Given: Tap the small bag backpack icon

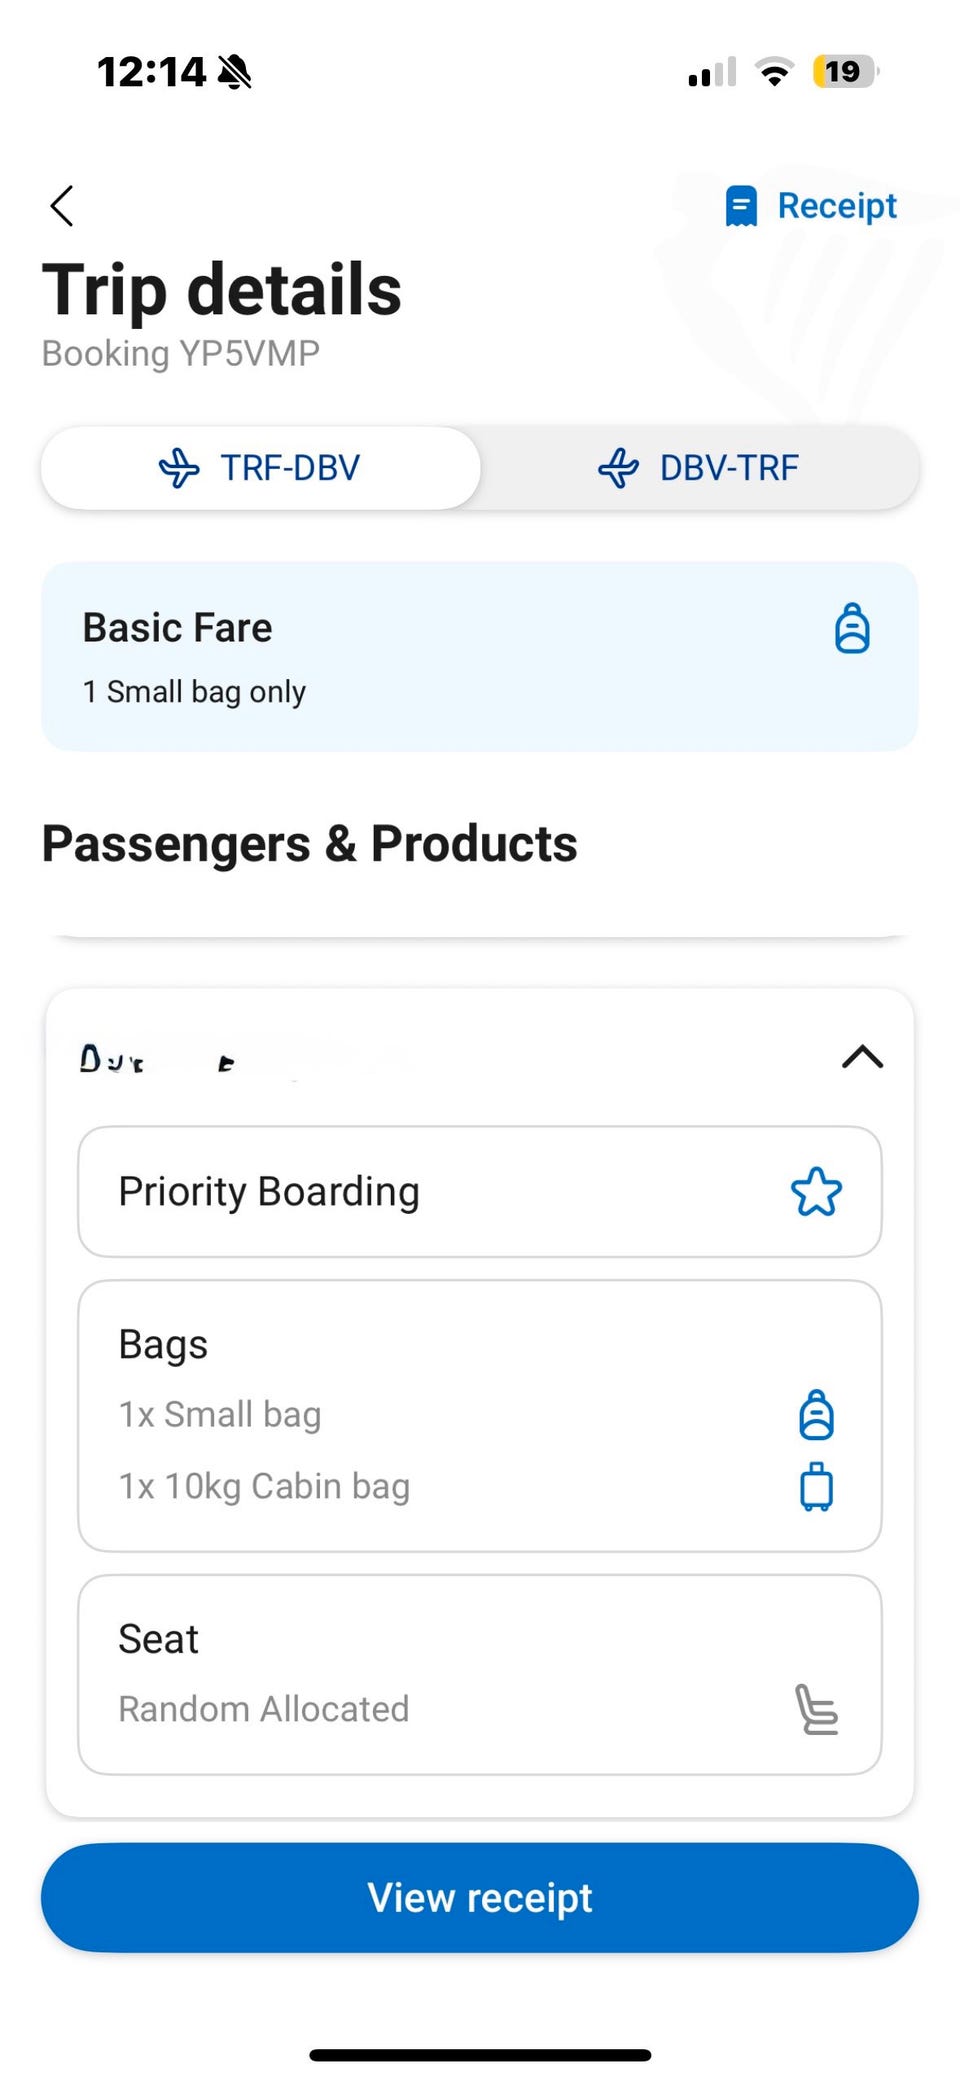Looking at the screenshot, I should (816, 1415).
